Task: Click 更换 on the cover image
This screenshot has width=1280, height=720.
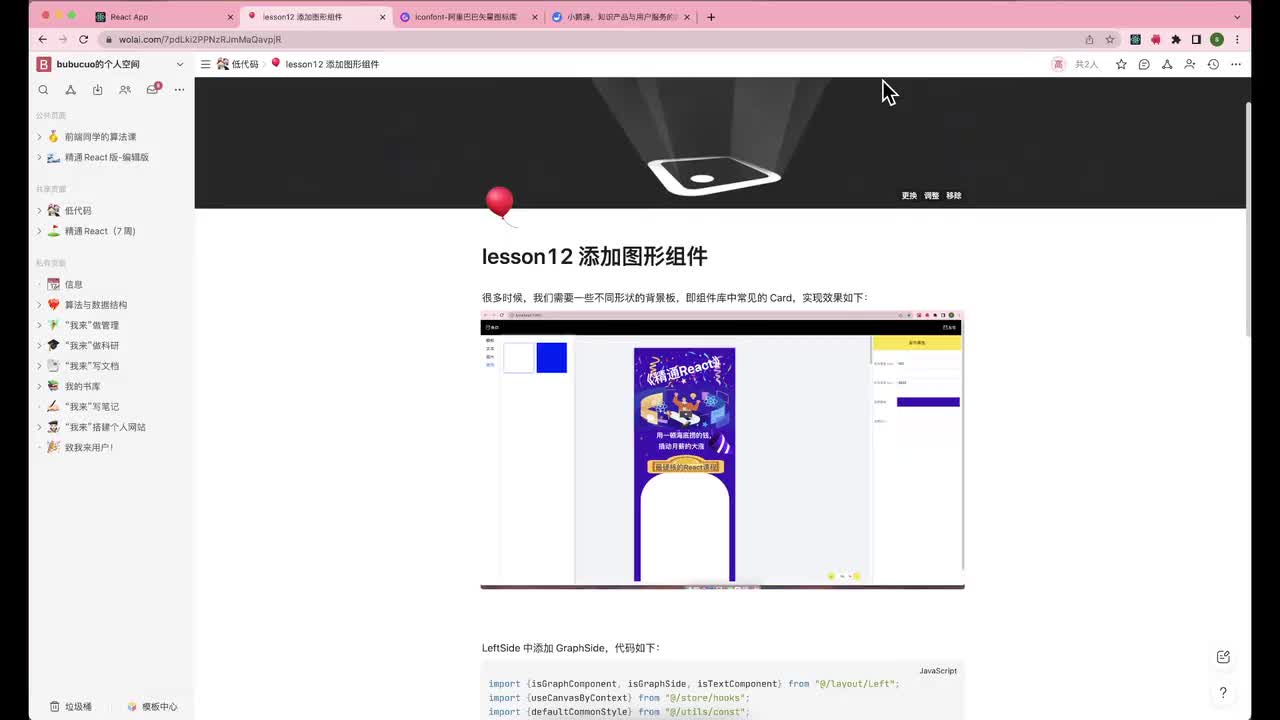Action: [909, 196]
